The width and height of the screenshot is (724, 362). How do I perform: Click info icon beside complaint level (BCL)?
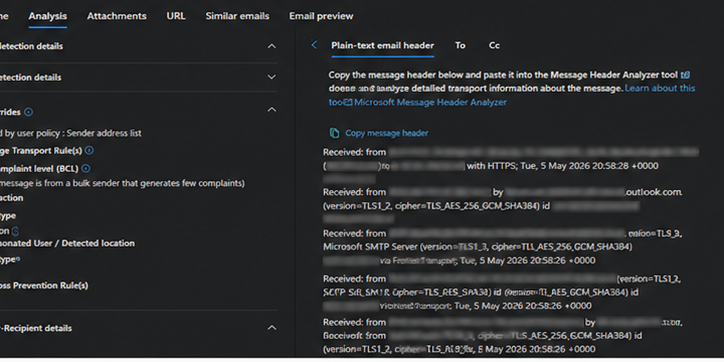pyautogui.click(x=85, y=169)
